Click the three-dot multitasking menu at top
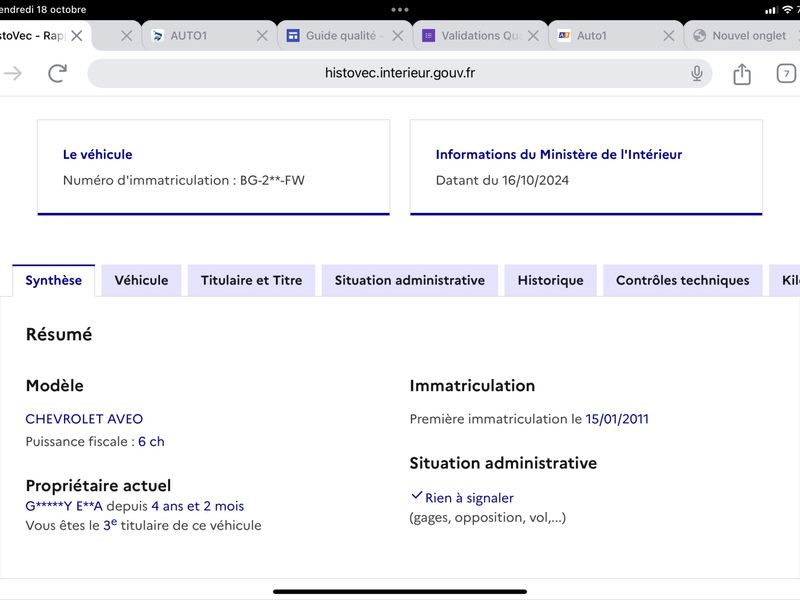The image size is (800, 600). pos(399,10)
